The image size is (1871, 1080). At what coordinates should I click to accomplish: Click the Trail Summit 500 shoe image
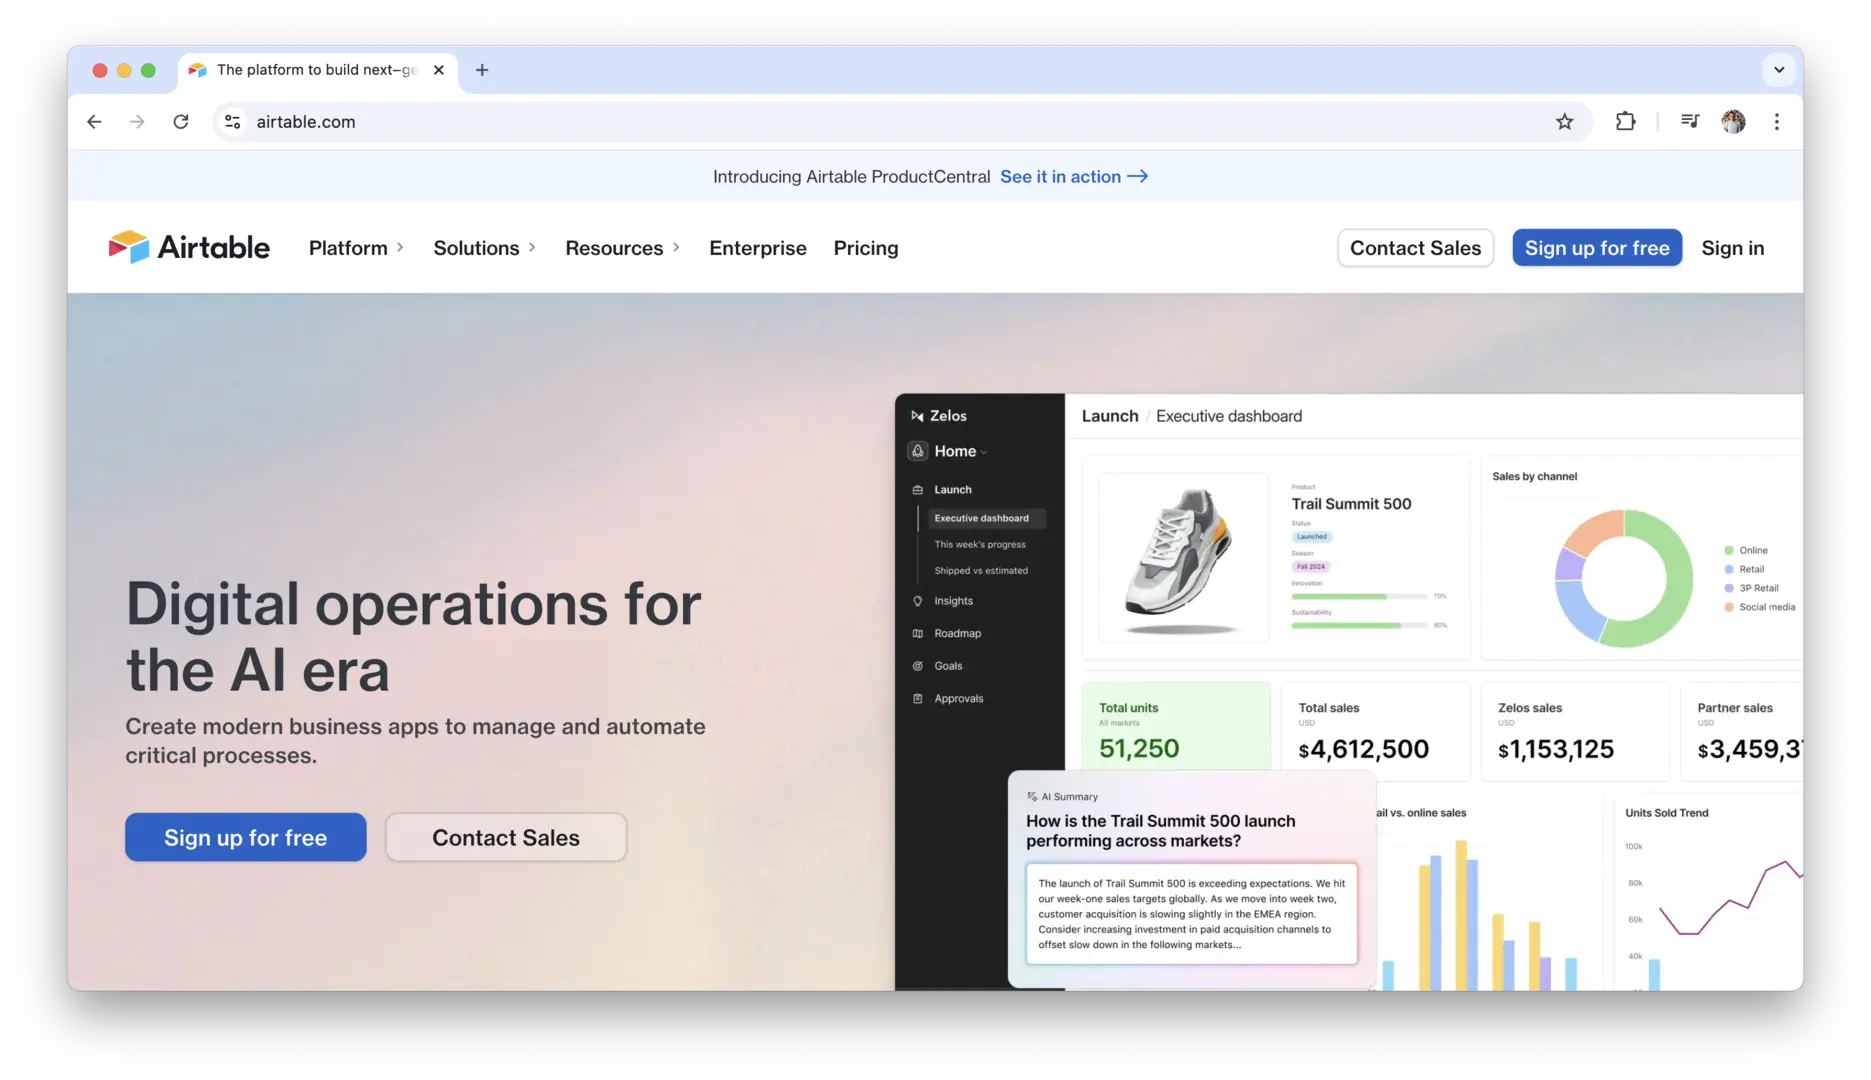1183,558
